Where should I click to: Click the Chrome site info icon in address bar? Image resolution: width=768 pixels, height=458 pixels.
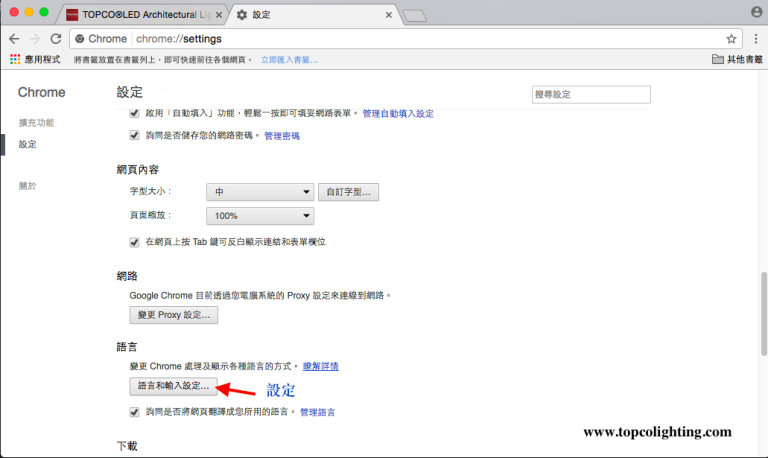[x=80, y=39]
